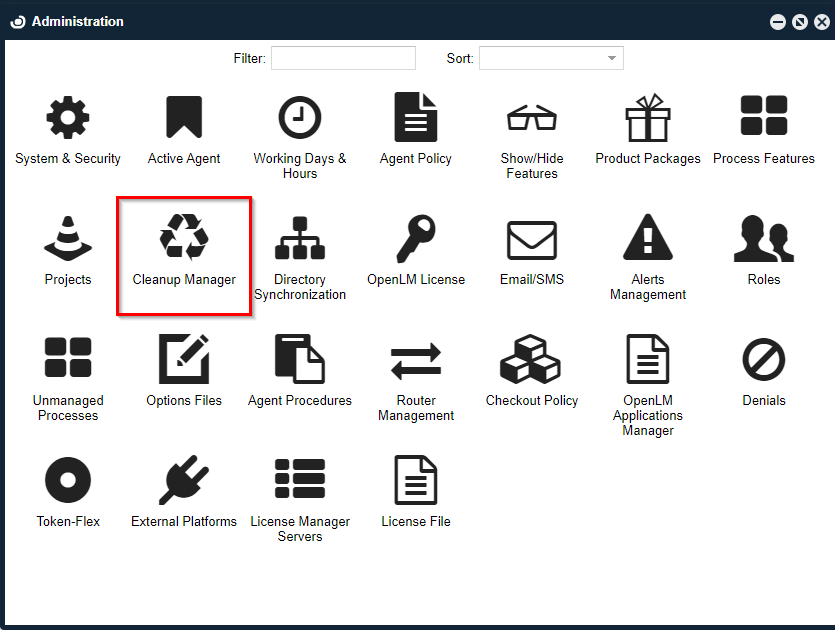Open Alerts Management warning icon
The height and width of the screenshot is (630, 835).
[x=648, y=239]
